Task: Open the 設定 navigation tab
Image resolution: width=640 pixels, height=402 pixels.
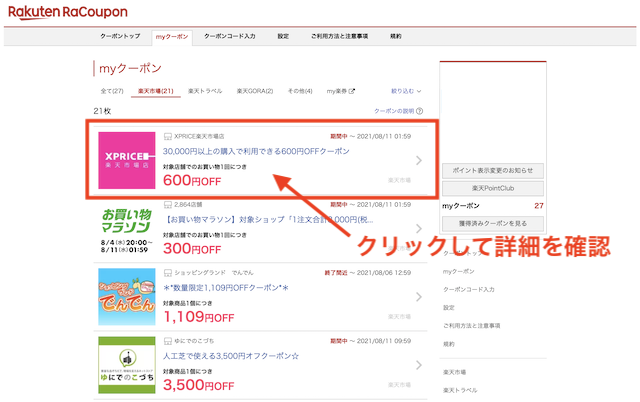Action: [x=283, y=36]
